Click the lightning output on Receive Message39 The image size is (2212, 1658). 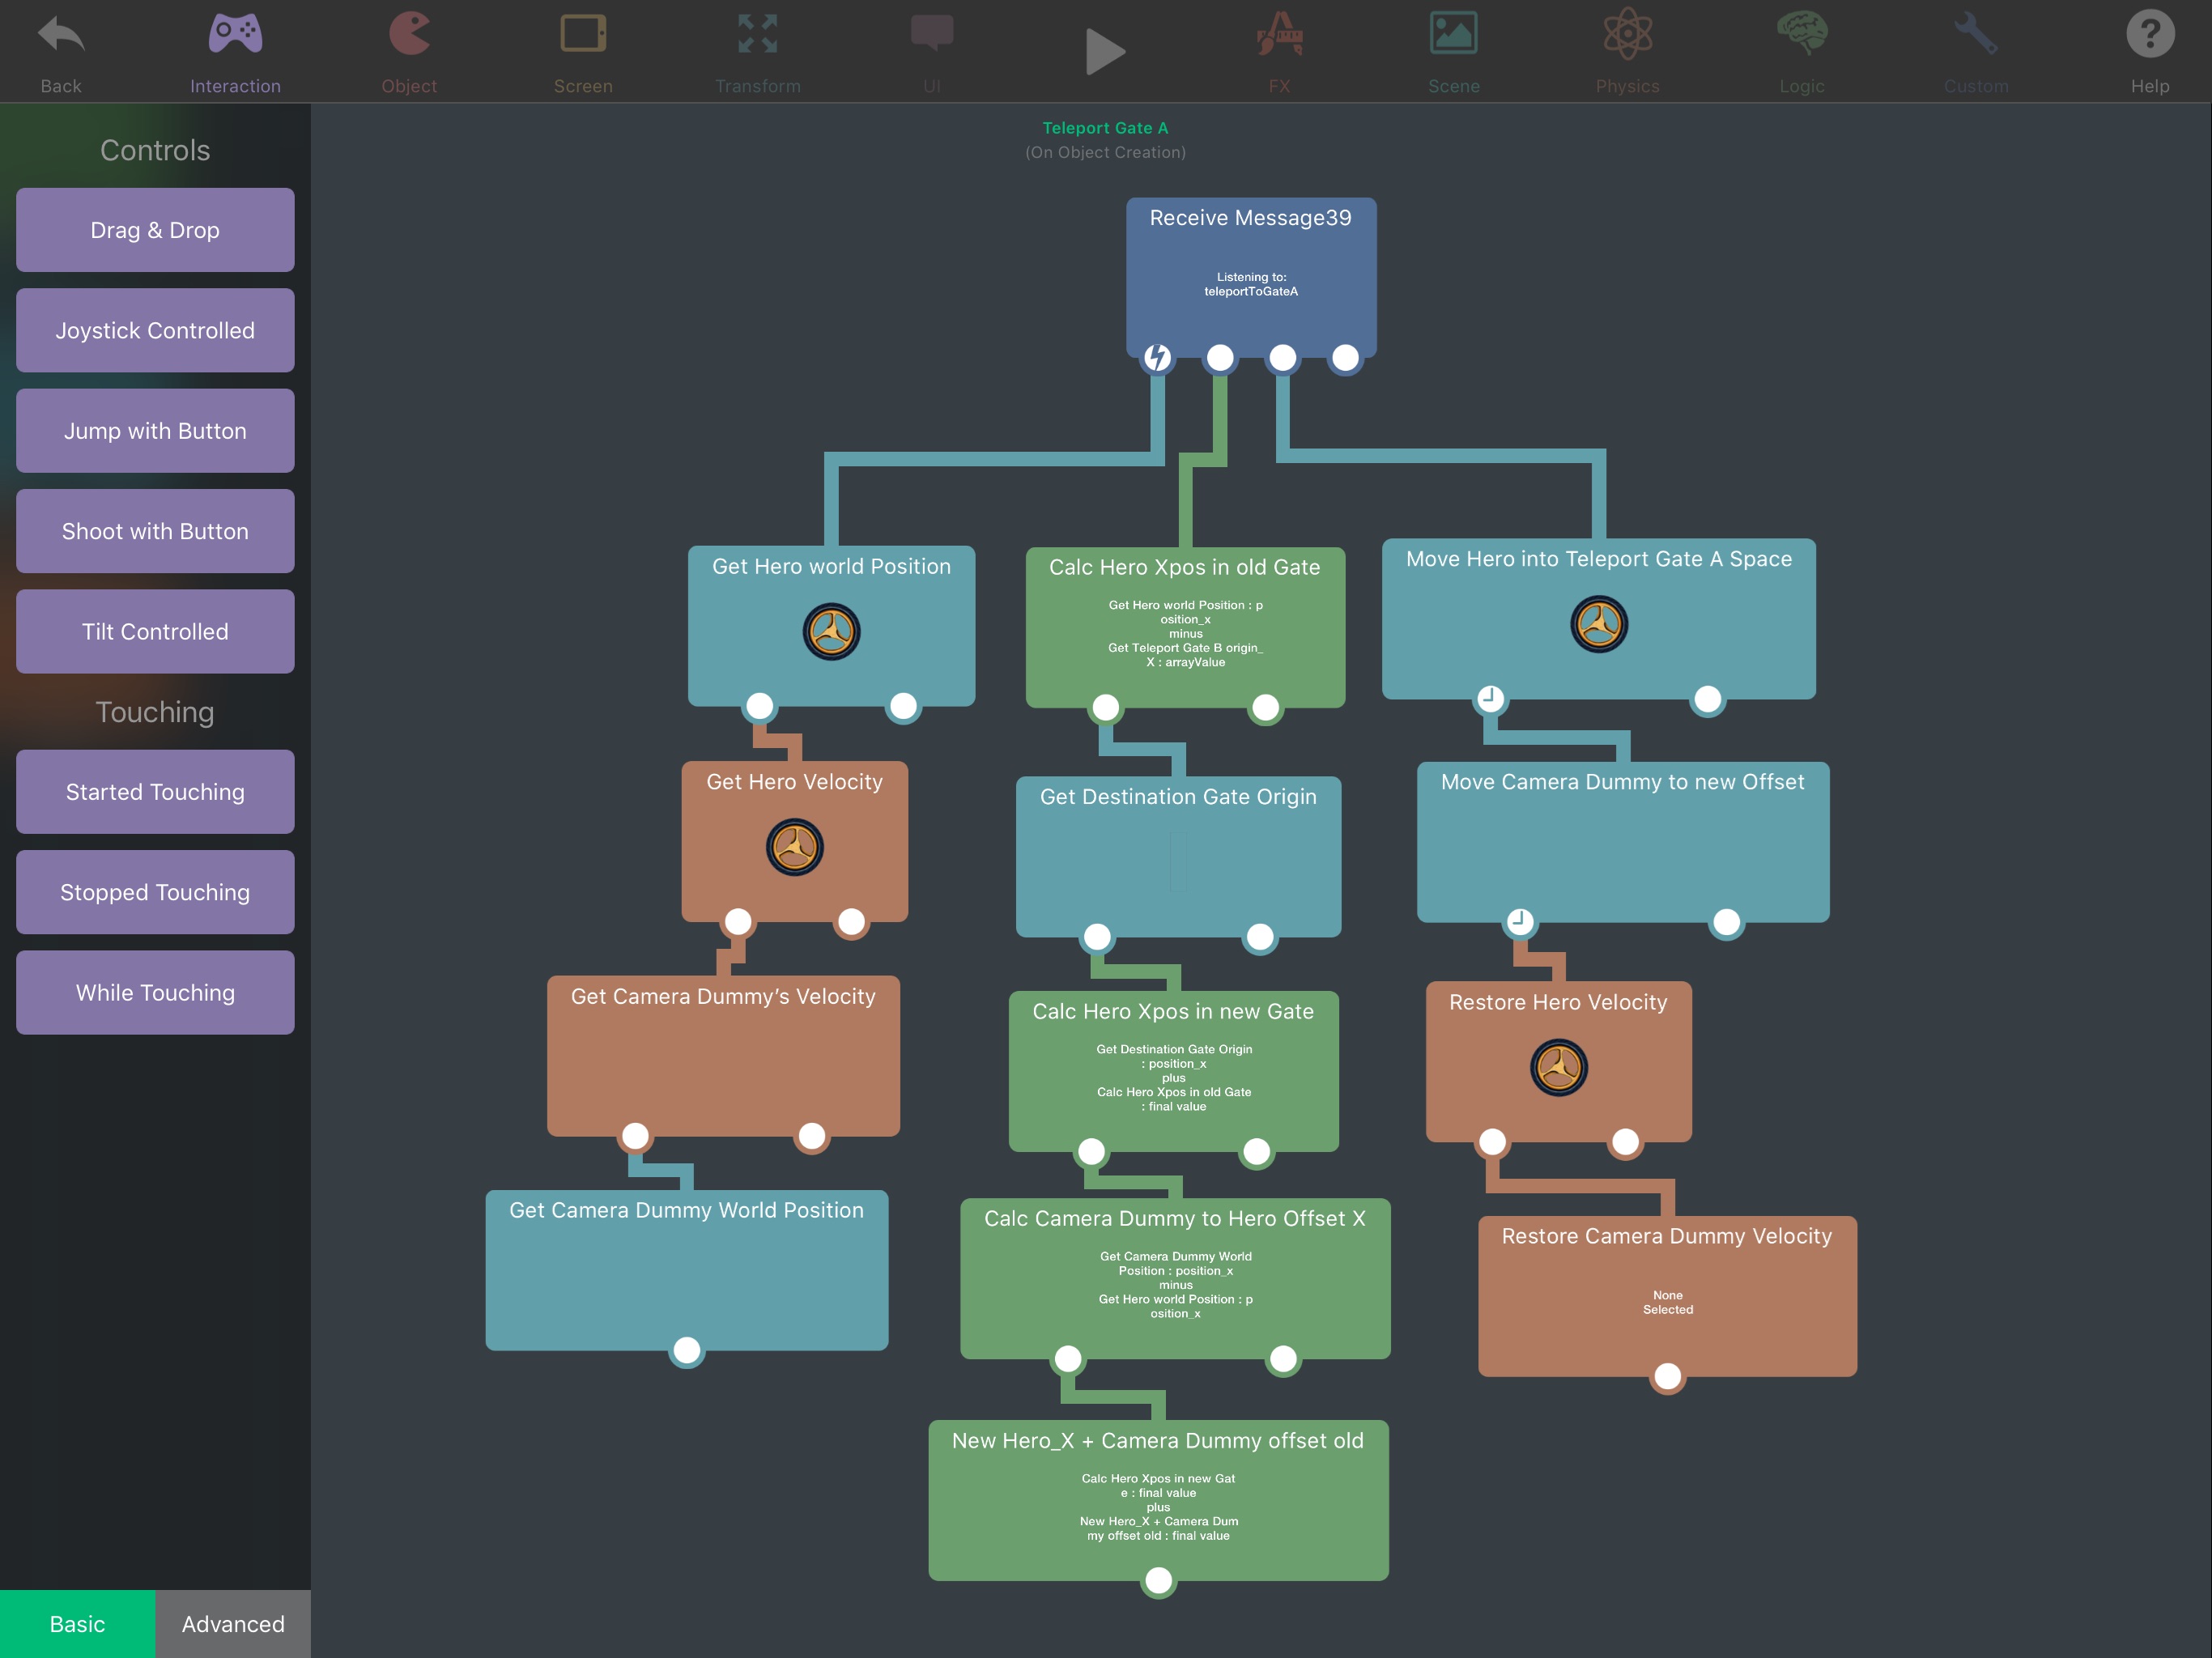click(1157, 357)
